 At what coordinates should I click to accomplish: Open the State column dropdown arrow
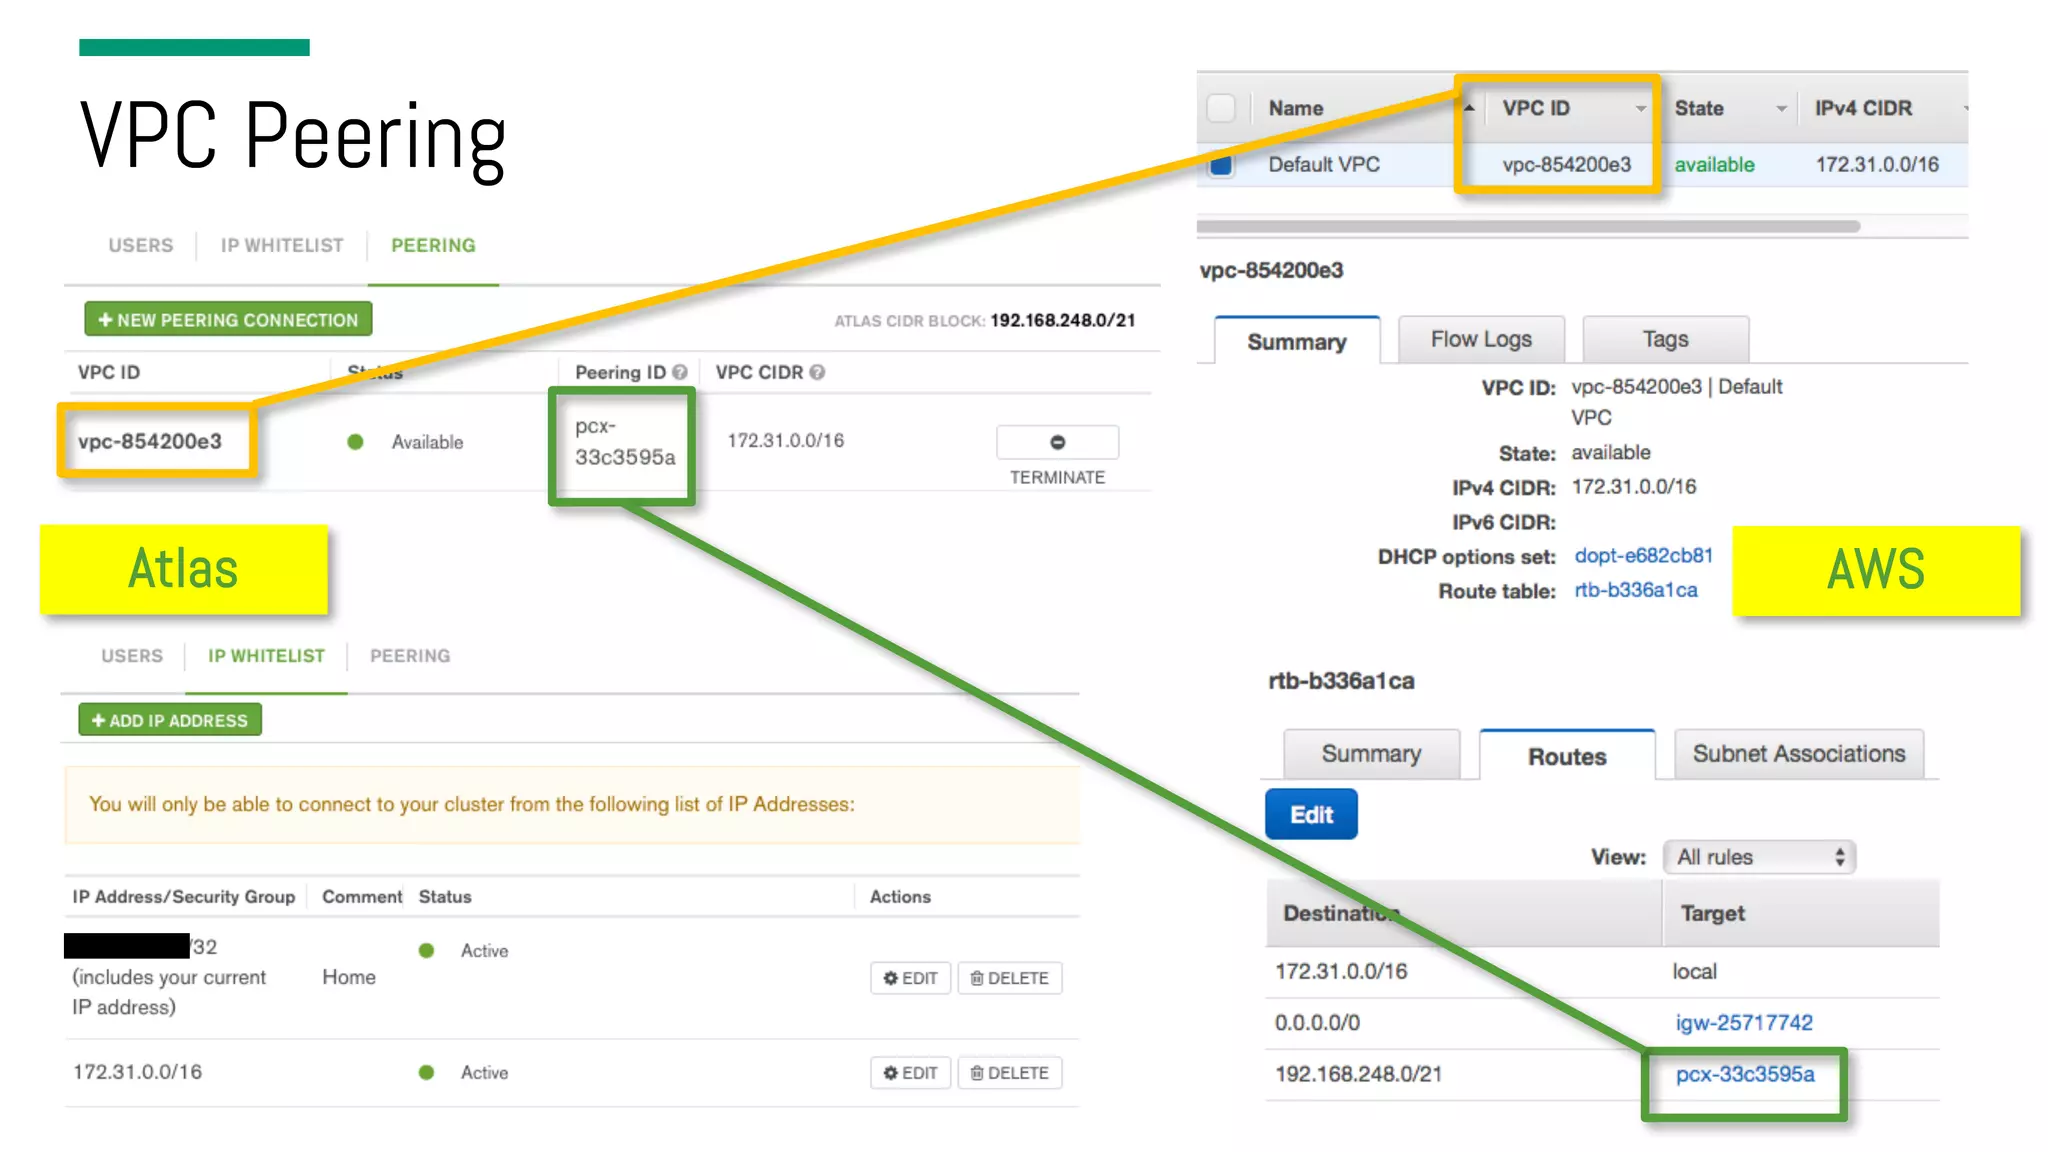click(x=1781, y=108)
